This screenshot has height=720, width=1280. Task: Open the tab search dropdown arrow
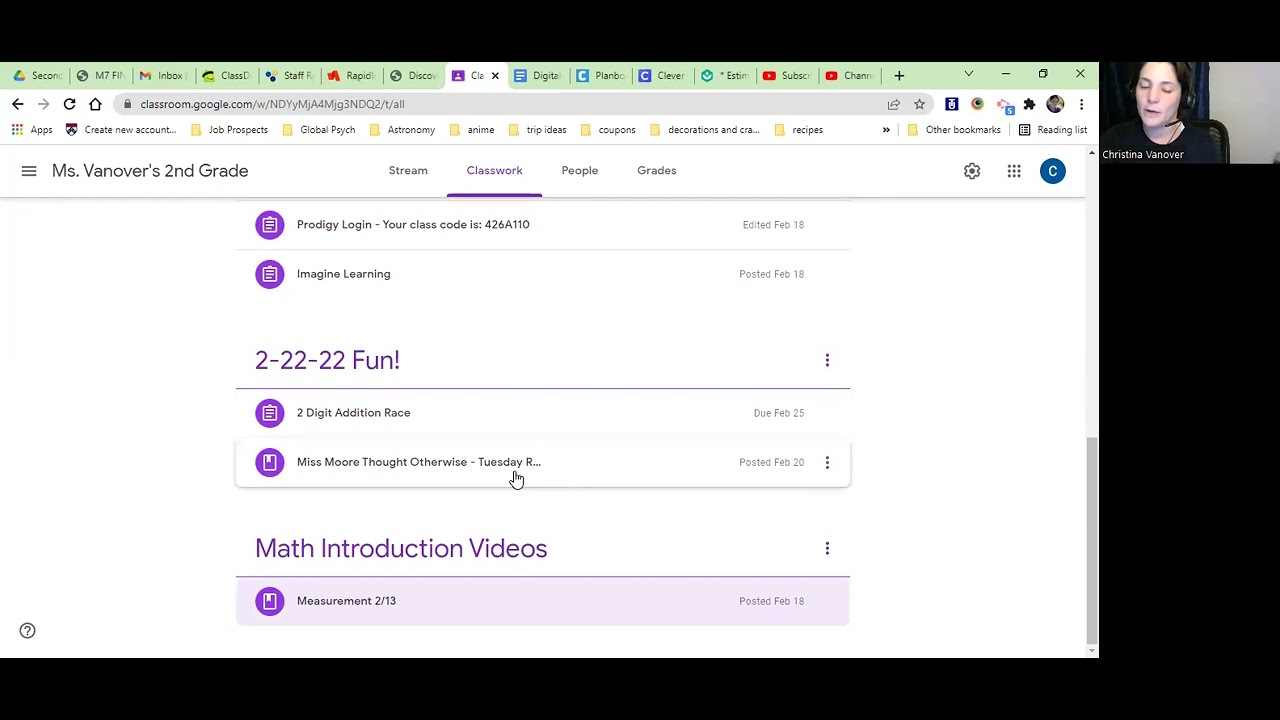coord(968,75)
